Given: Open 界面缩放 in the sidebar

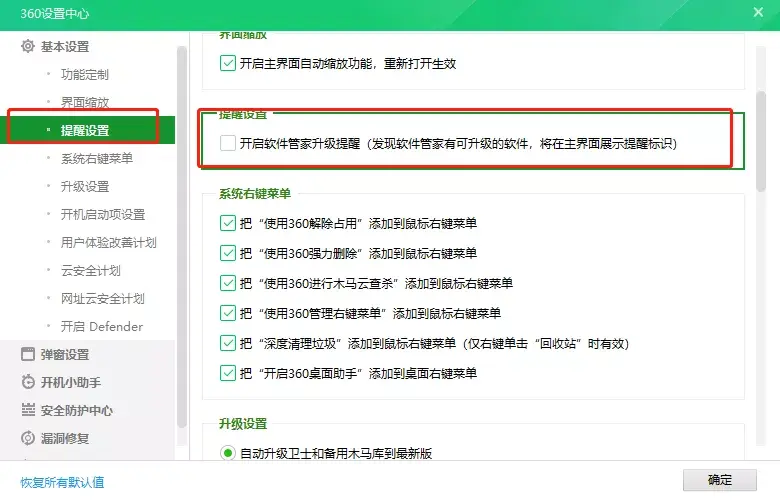Looking at the screenshot, I should click(85, 102).
